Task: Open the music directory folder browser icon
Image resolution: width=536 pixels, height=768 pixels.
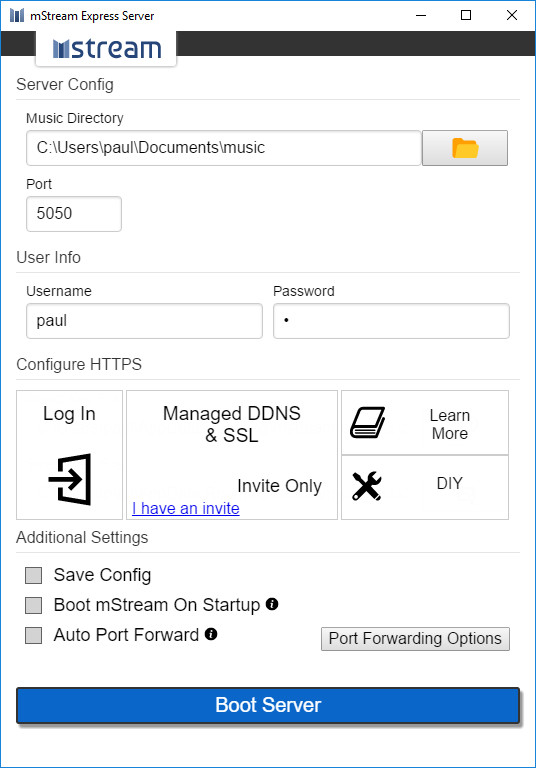Action: [x=464, y=148]
